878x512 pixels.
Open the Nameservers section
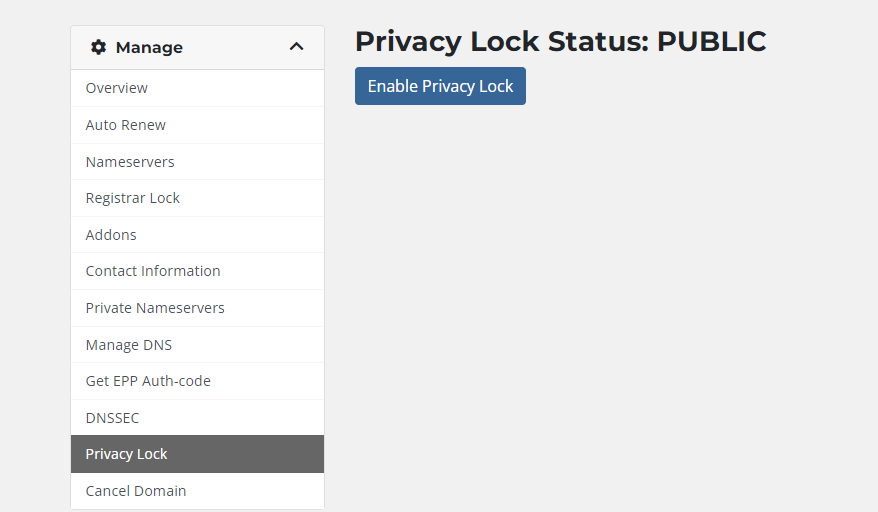(x=197, y=162)
